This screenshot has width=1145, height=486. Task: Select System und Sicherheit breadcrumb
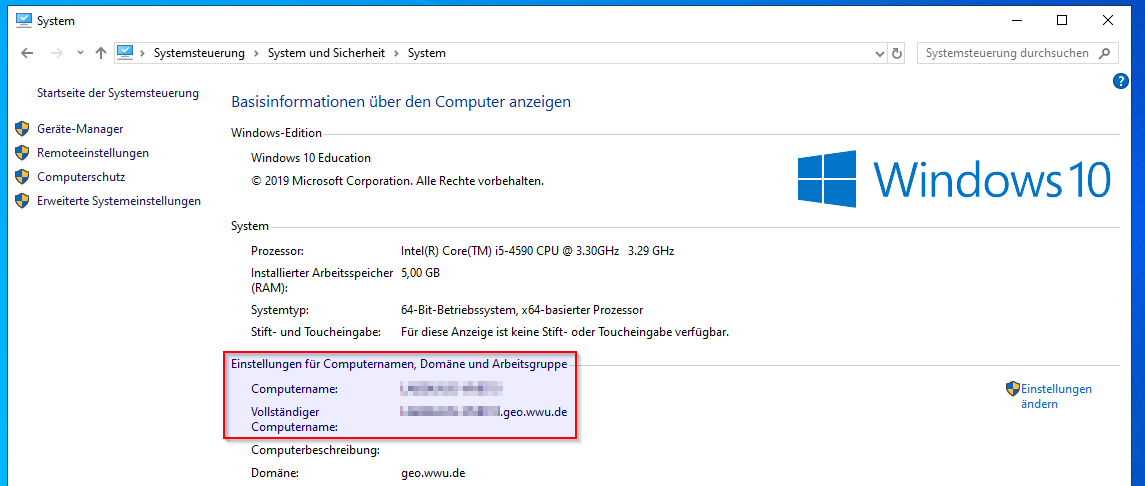(x=326, y=53)
